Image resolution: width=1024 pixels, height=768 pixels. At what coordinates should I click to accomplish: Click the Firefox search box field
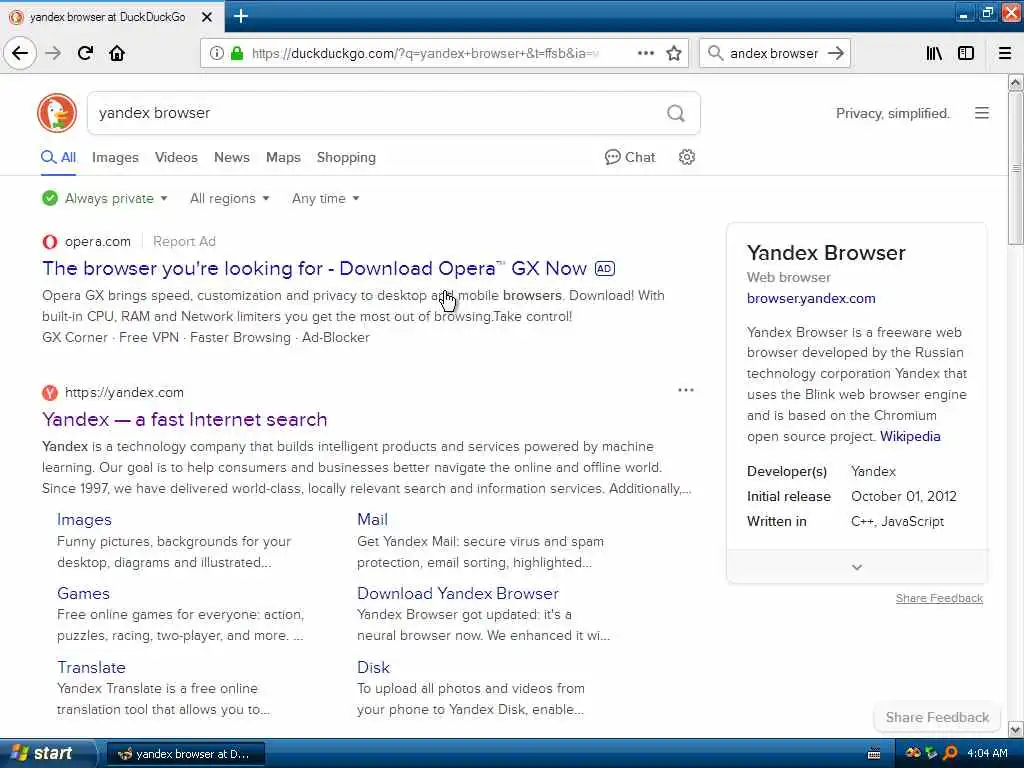click(x=773, y=54)
